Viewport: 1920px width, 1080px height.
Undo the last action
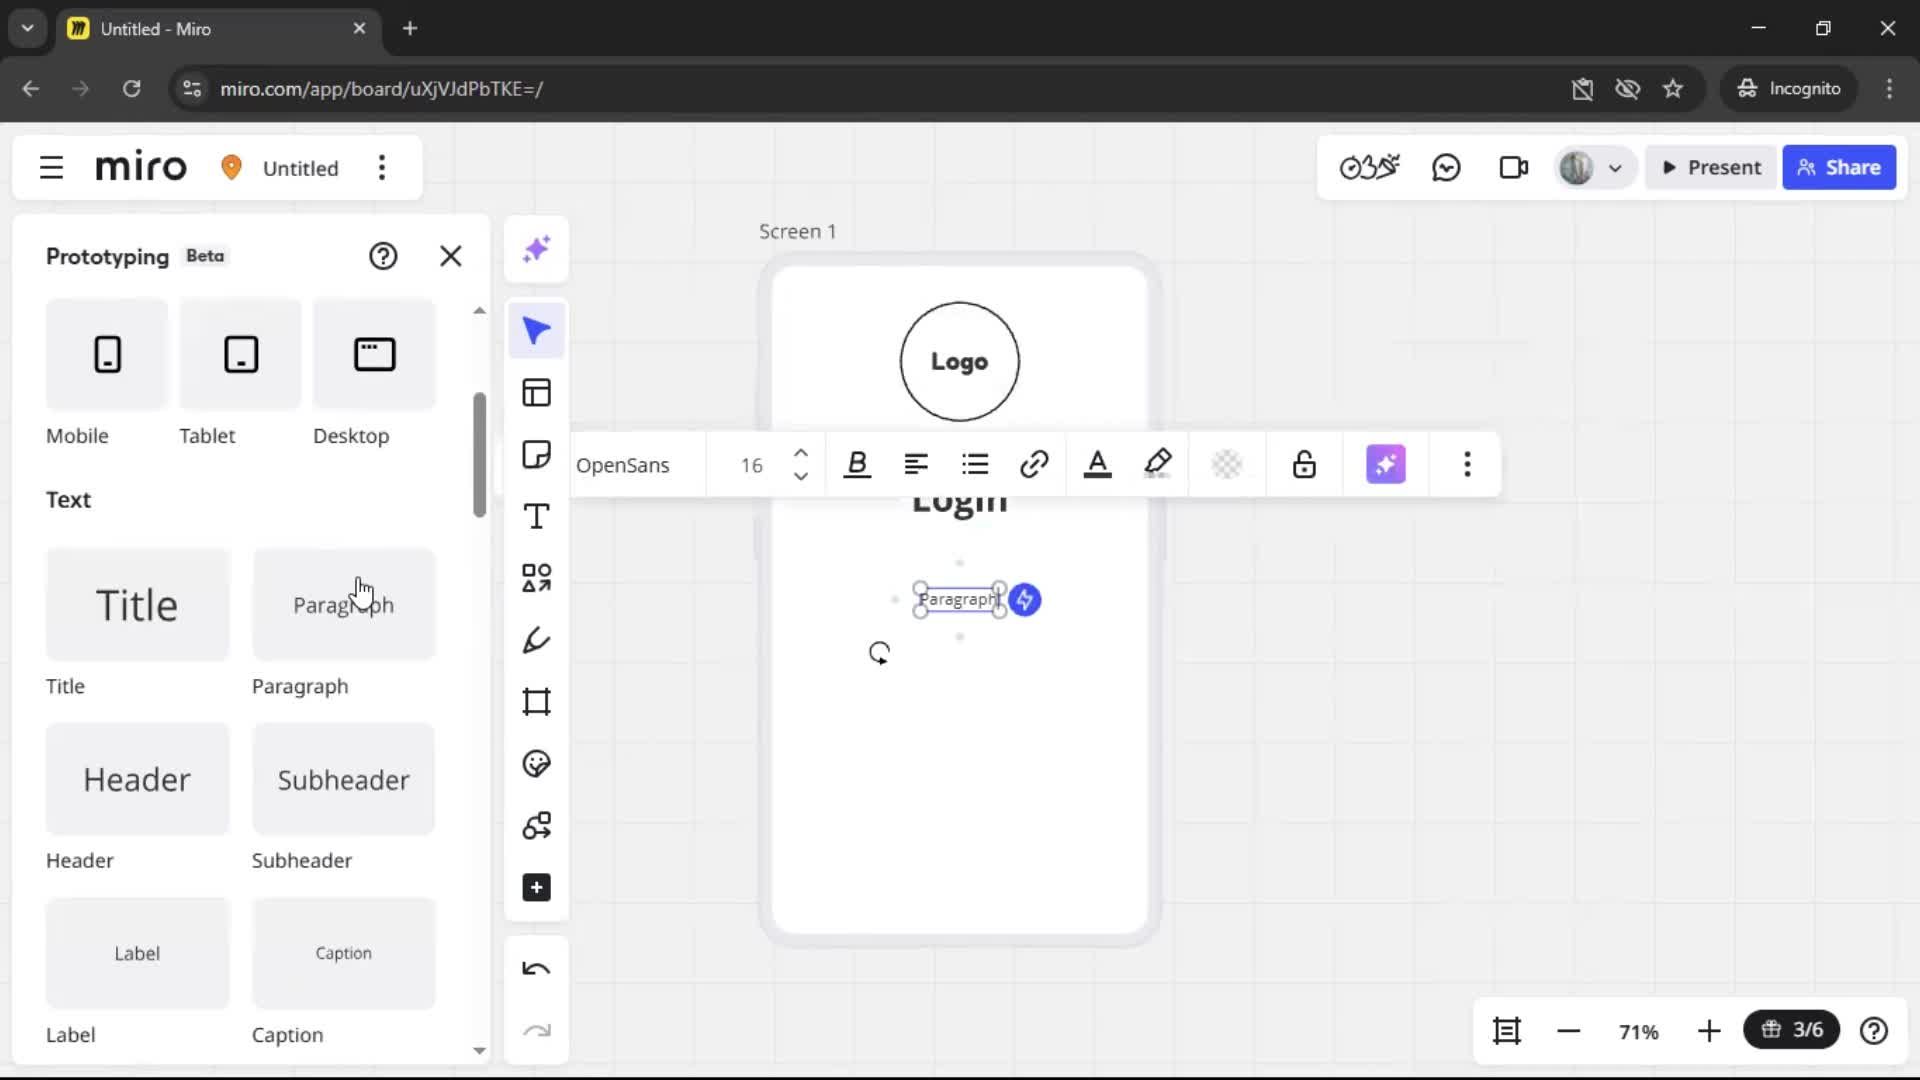click(537, 969)
